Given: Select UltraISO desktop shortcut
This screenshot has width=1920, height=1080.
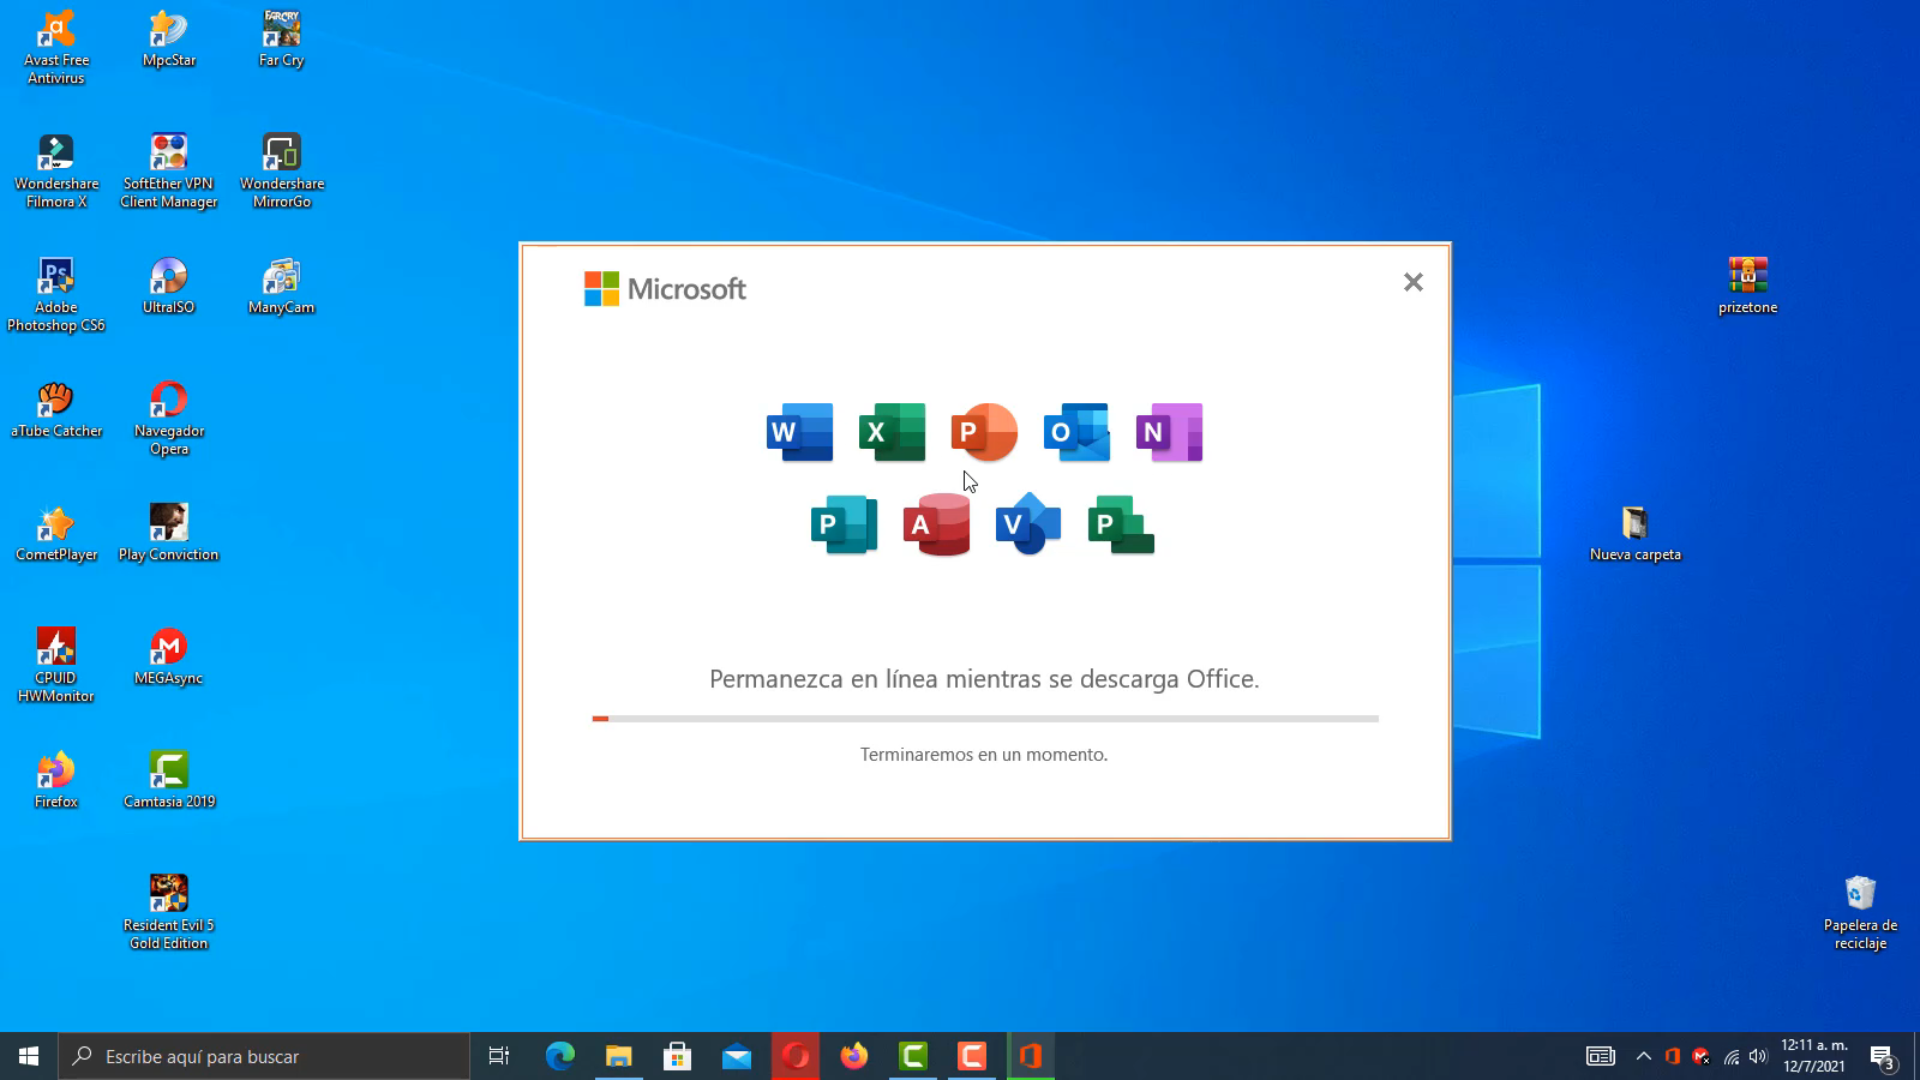Looking at the screenshot, I should 169,286.
